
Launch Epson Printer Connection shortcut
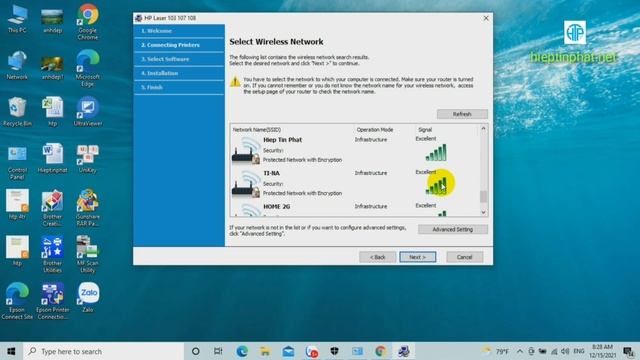pos(52,301)
